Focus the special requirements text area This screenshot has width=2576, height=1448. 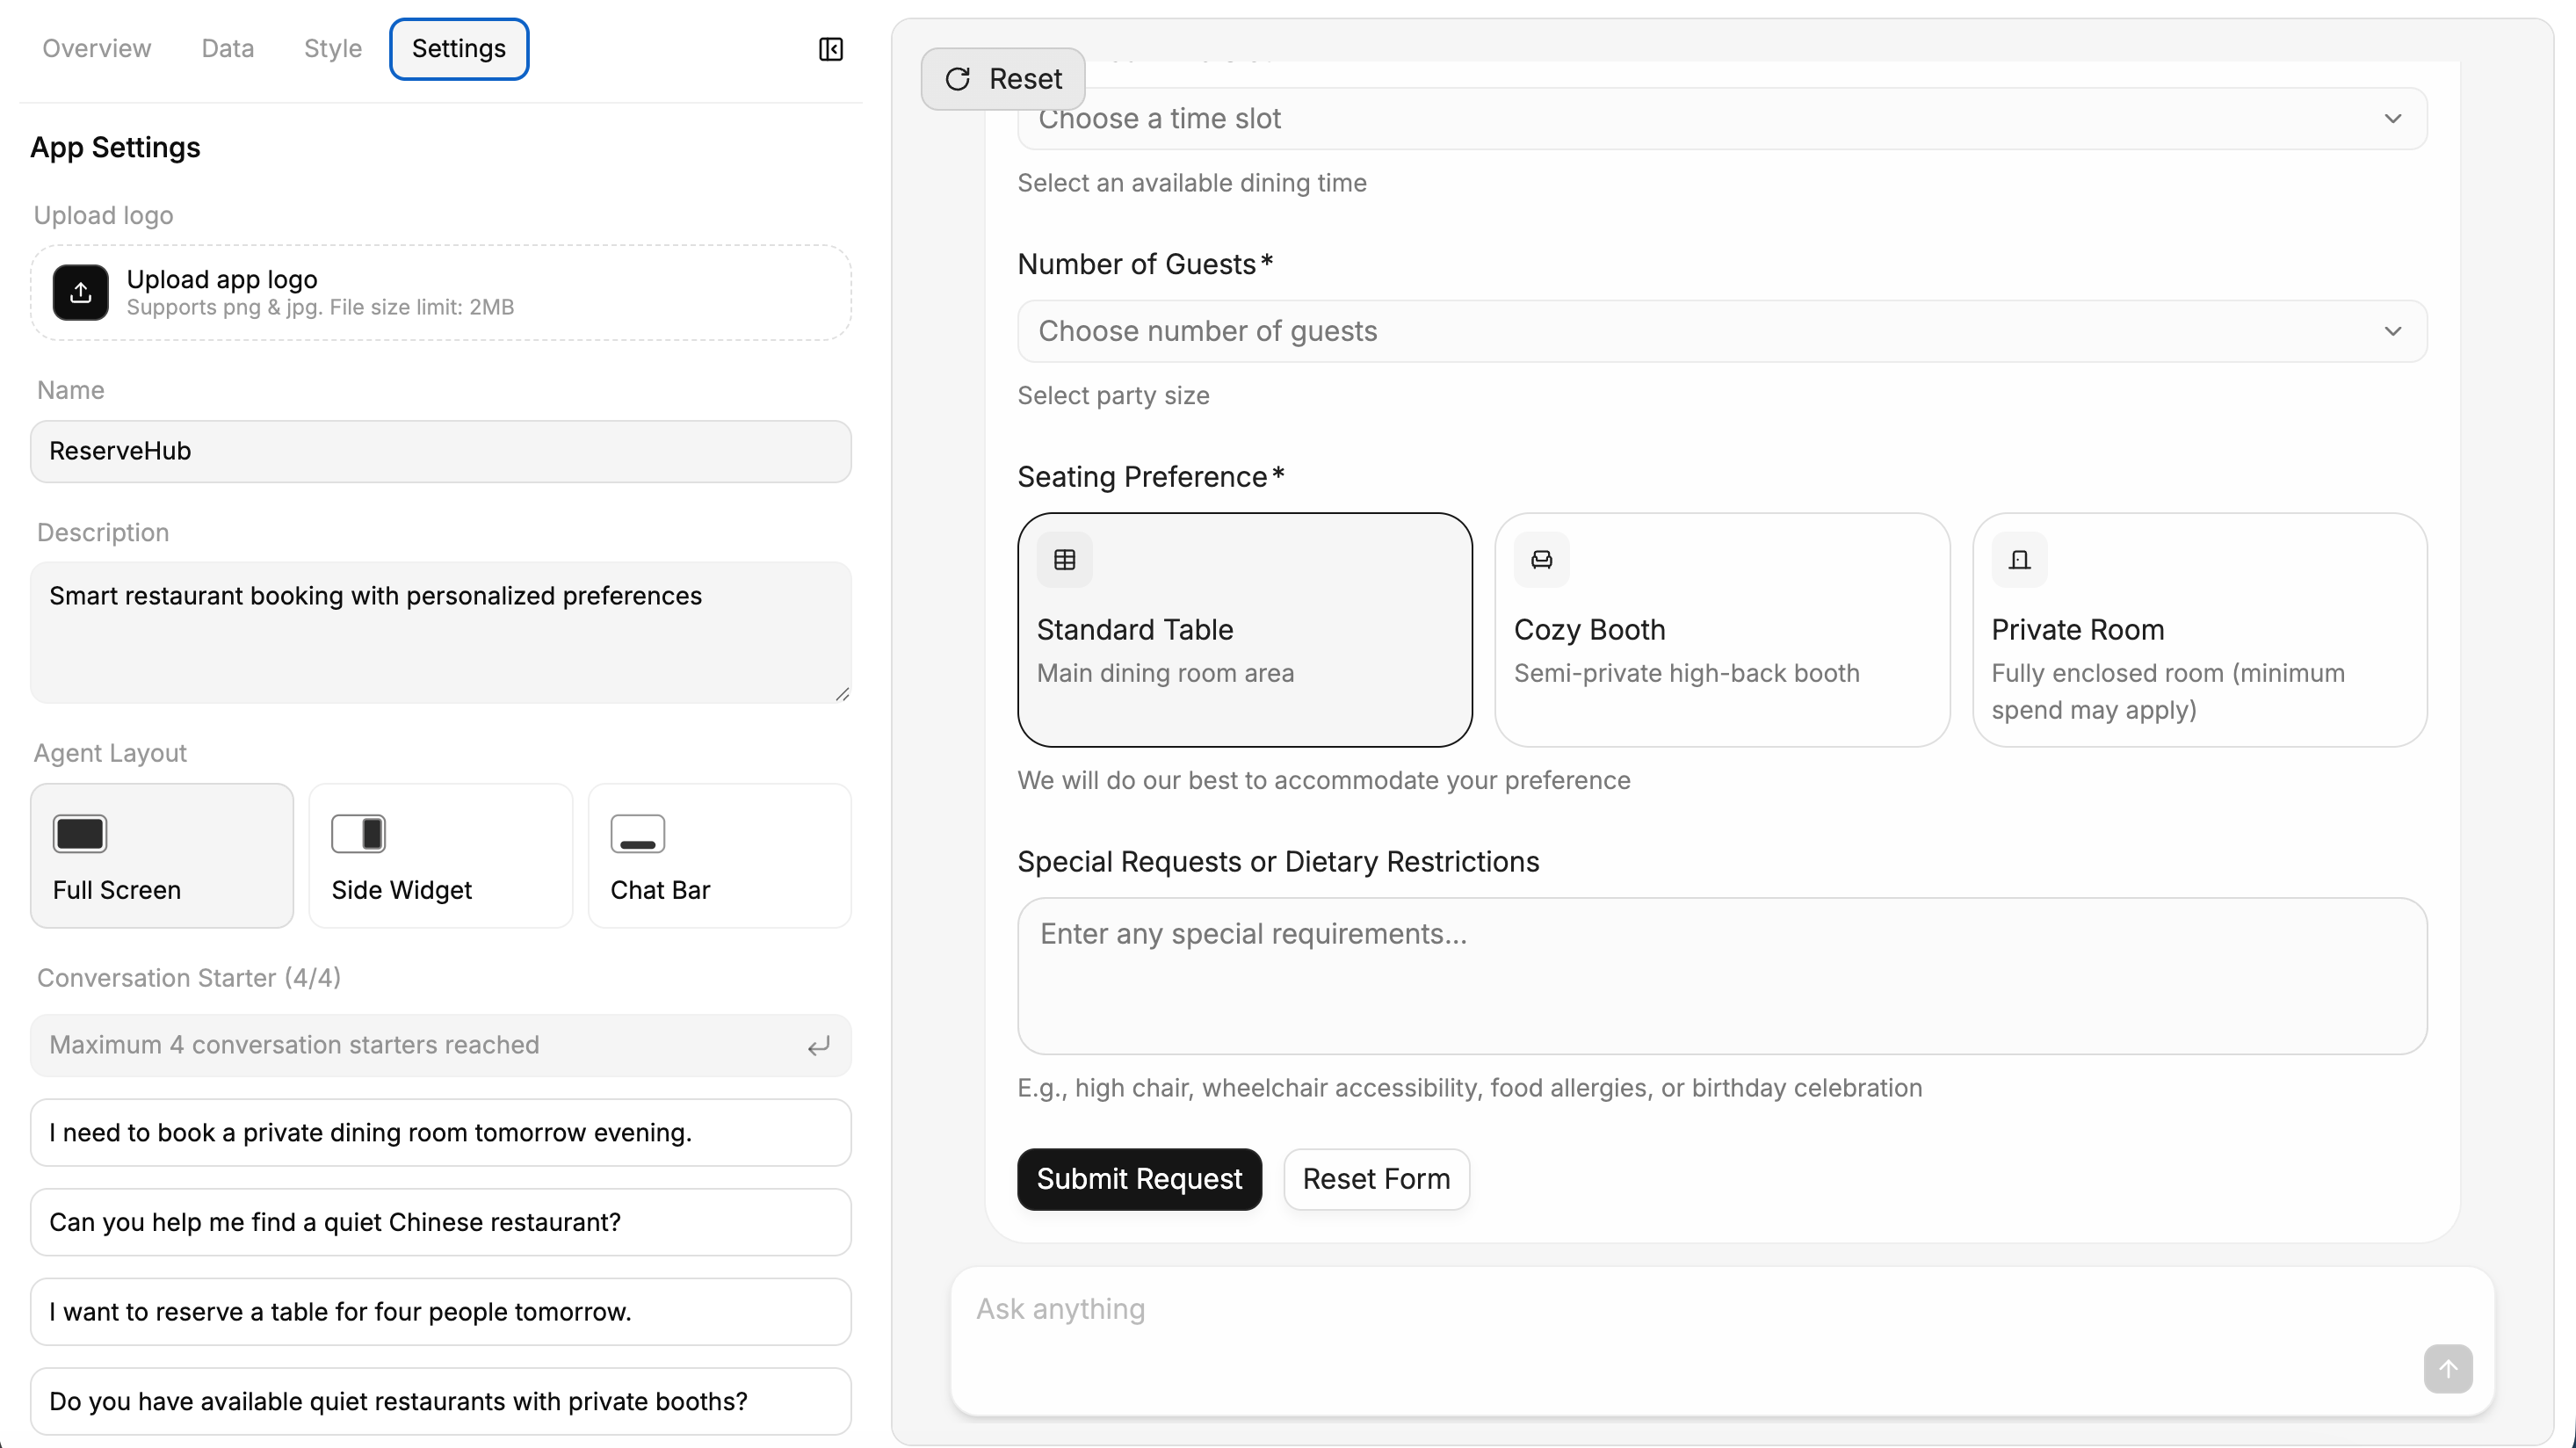[x=1722, y=976]
